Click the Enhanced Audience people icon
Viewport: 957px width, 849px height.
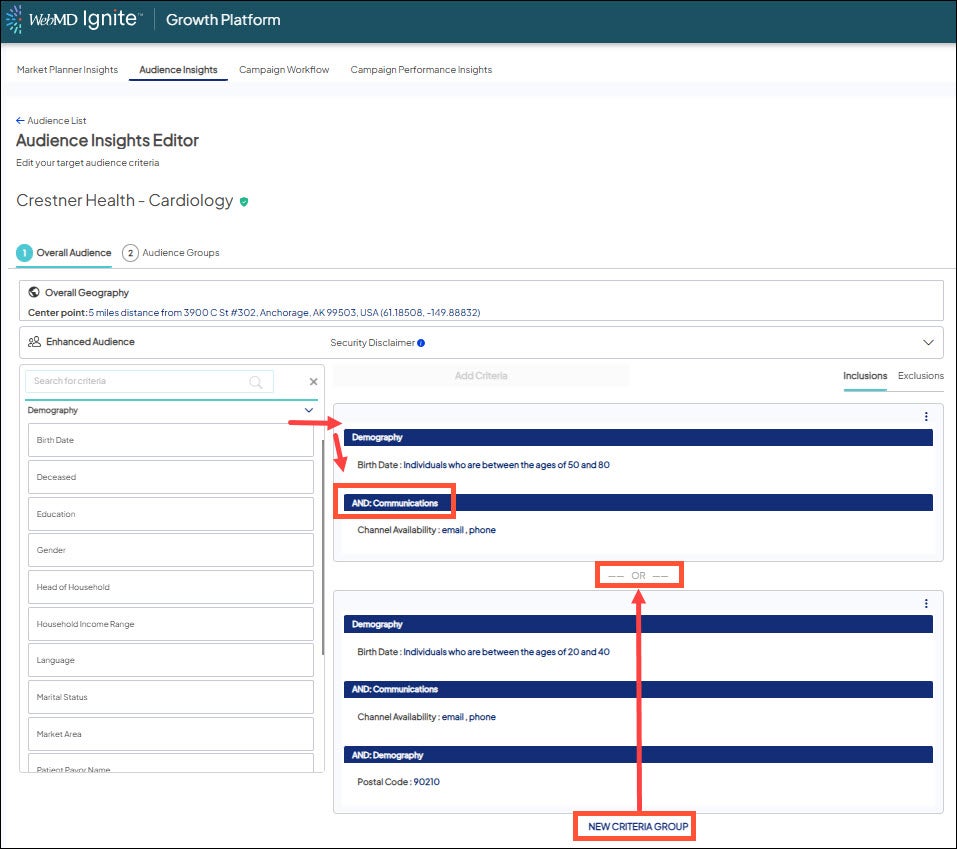(34, 342)
